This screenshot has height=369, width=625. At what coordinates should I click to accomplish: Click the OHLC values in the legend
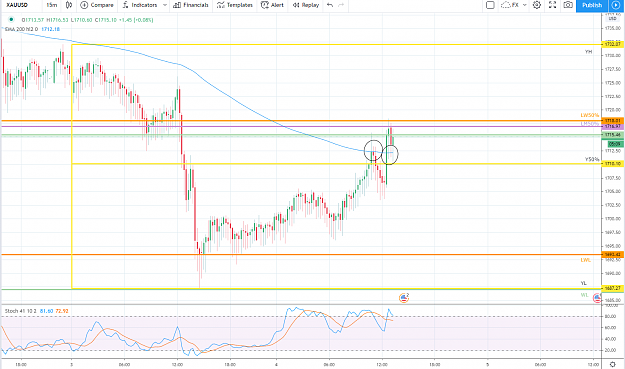[x=87, y=20]
